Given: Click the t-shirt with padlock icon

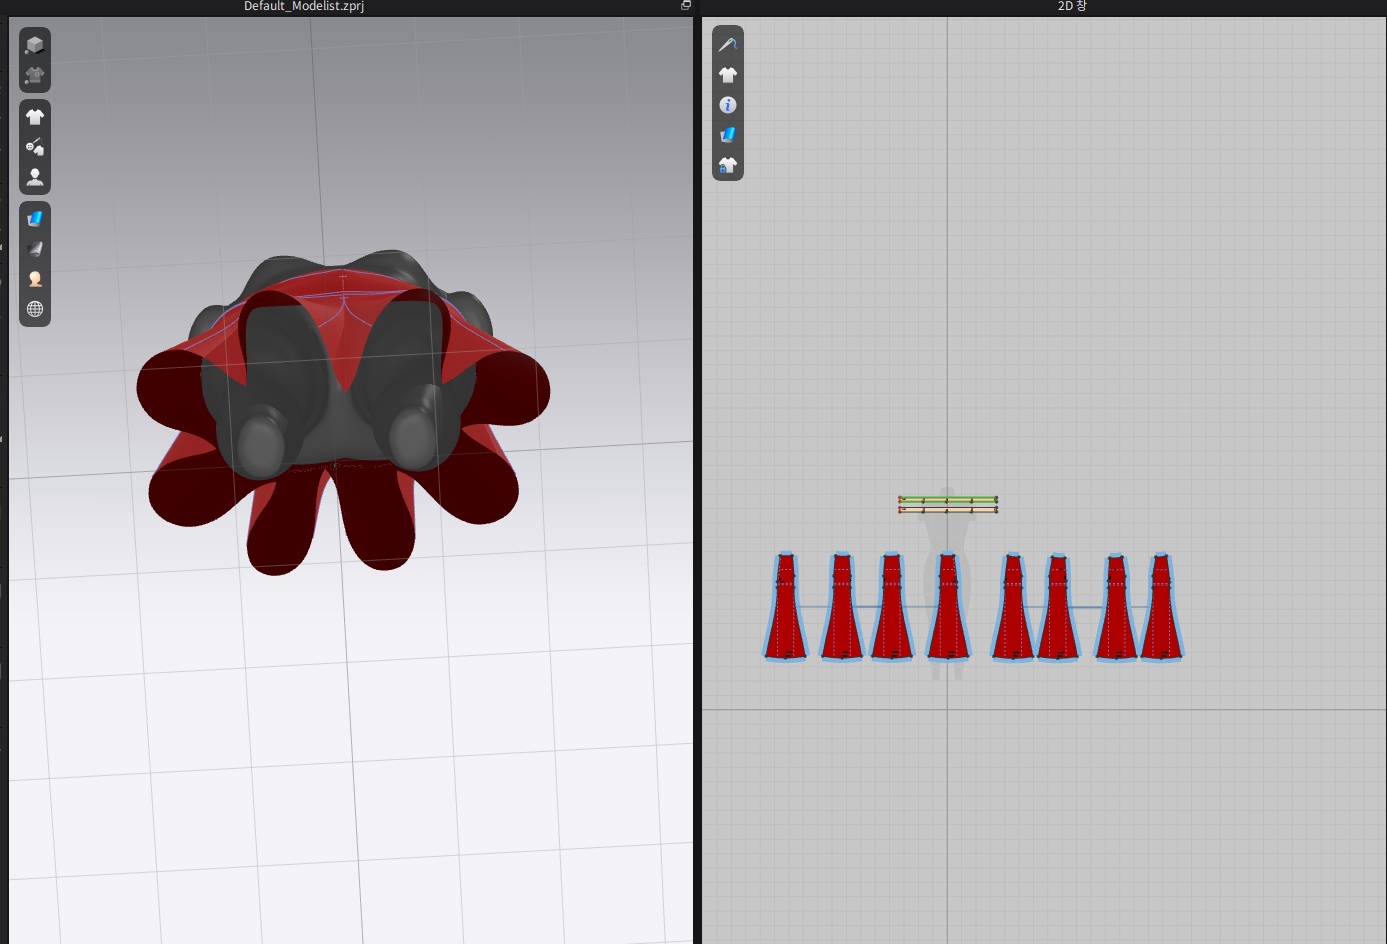Looking at the screenshot, I should point(728,165).
